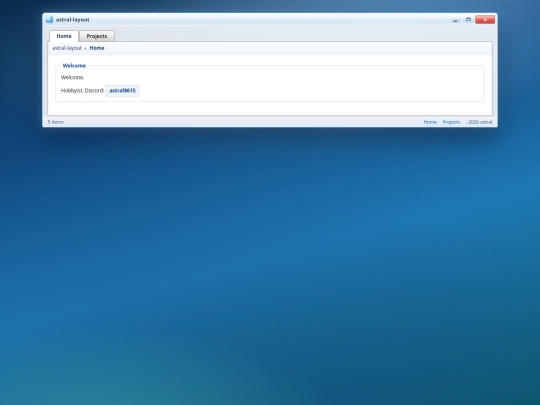Open the Home link in the footer
The image size is (540, 405).
[430, 122]
